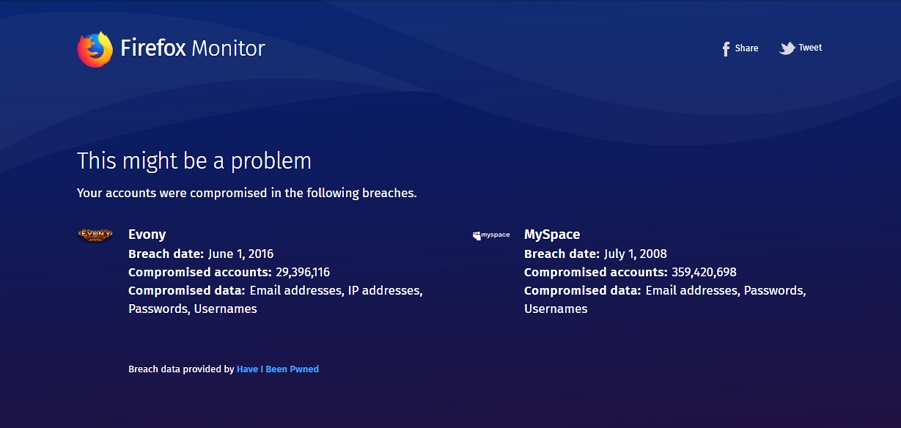Click the "Your accounts were compromised" sentence

coord(246,193)
